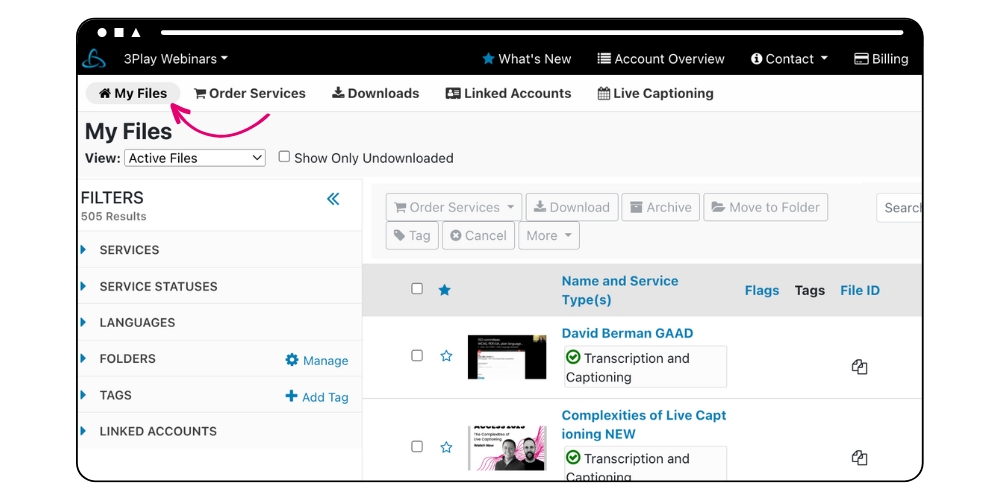The image size is (1000, 500).
Task: Click Add Tag plus link
Action: click(317, 397)
